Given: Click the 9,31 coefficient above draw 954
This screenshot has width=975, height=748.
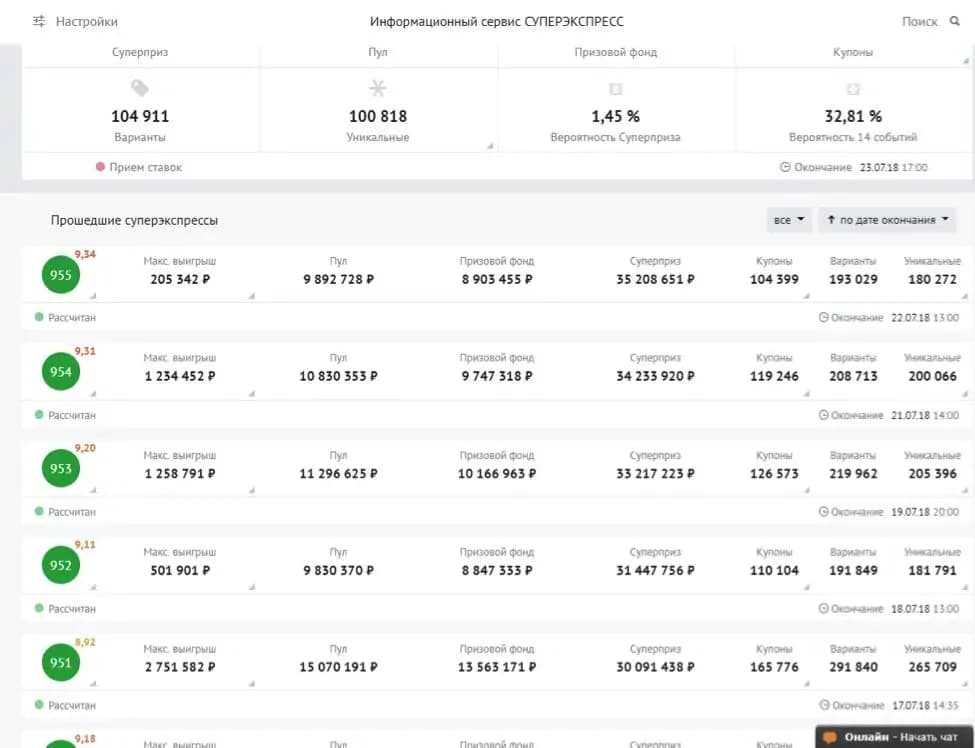Looking at the screenshot, I should click(85, 351).
